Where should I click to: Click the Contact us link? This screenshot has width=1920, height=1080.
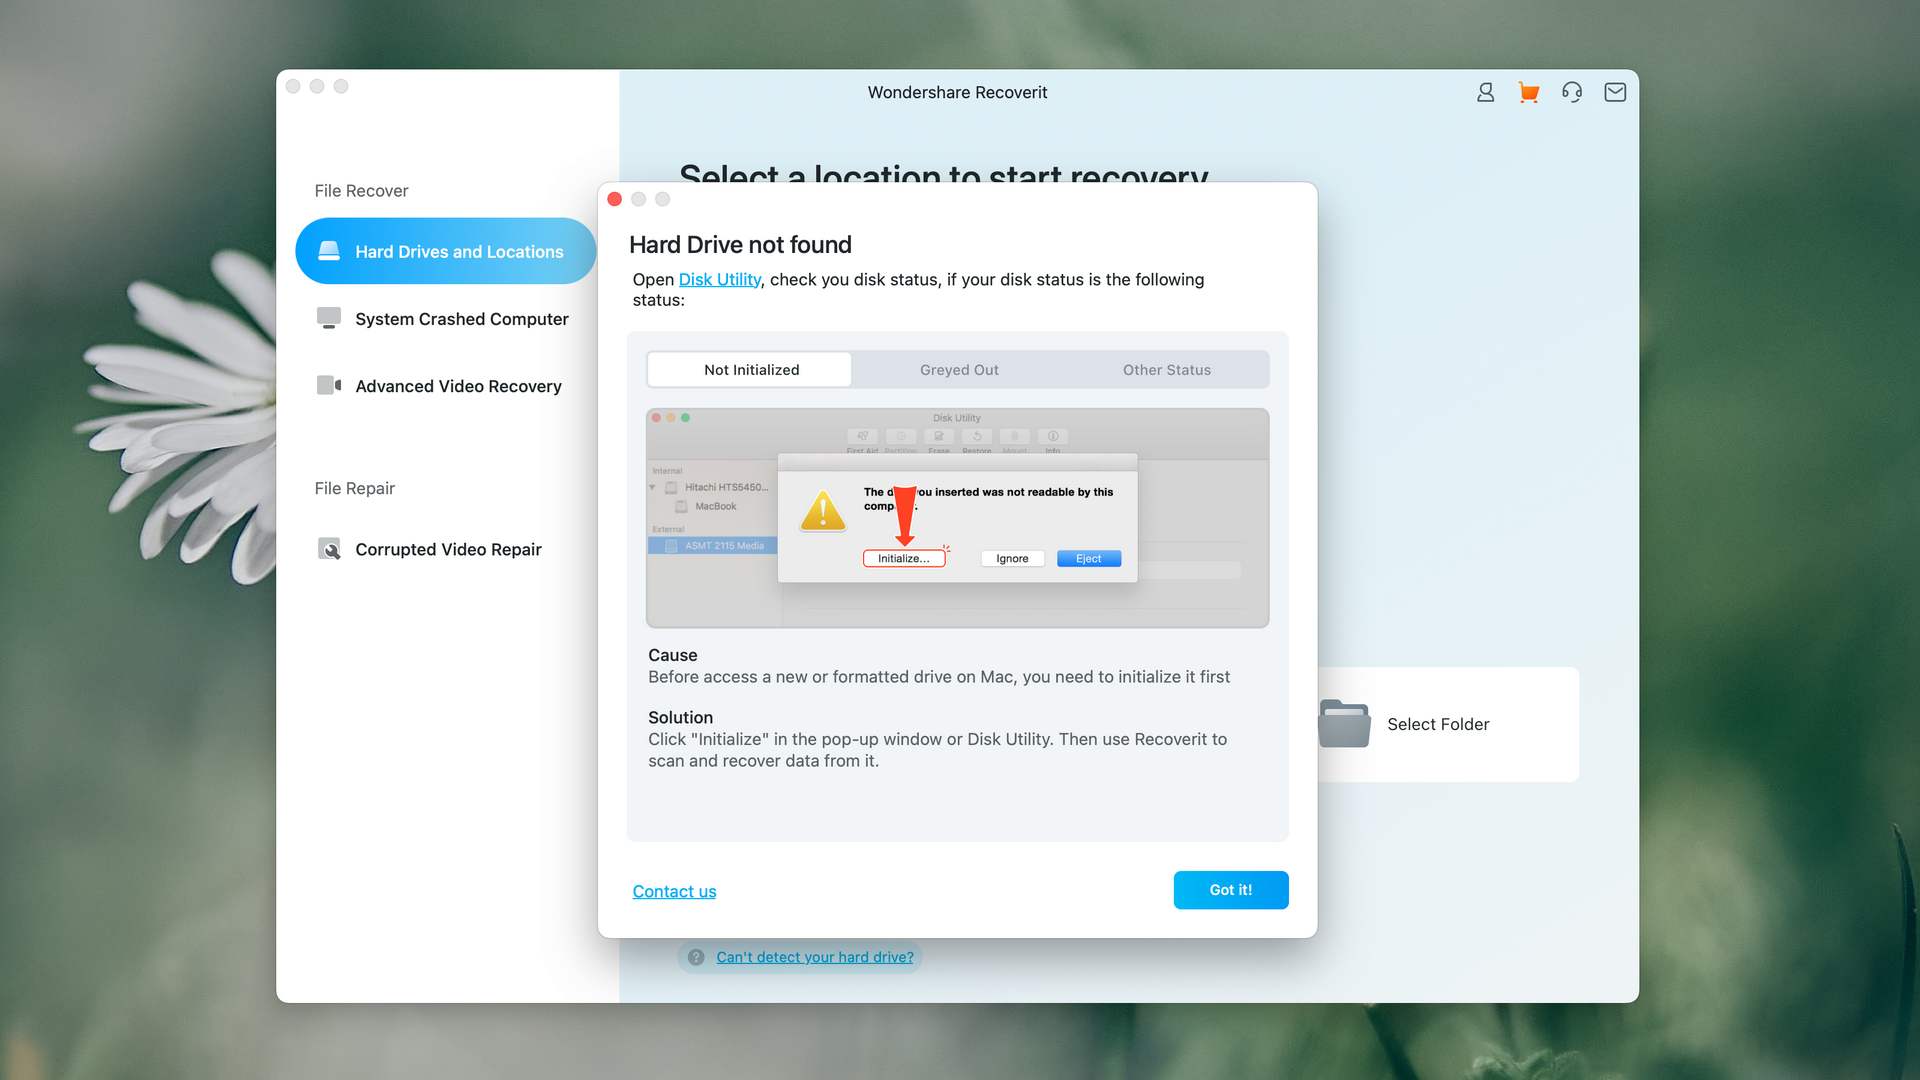pos(673,891)
